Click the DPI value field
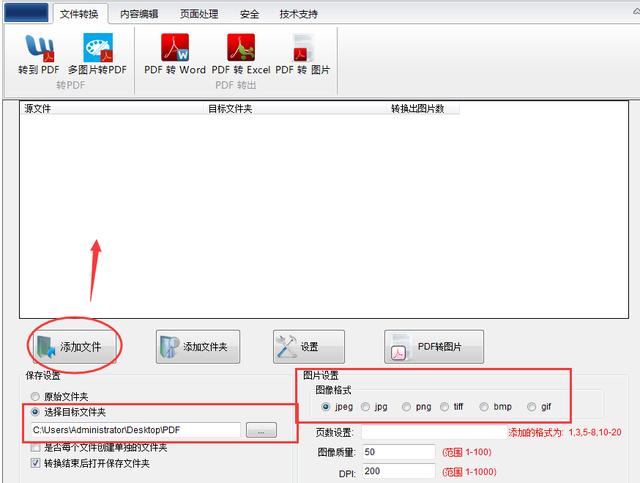Screen dimensions: 640x483 coord(399,471)
